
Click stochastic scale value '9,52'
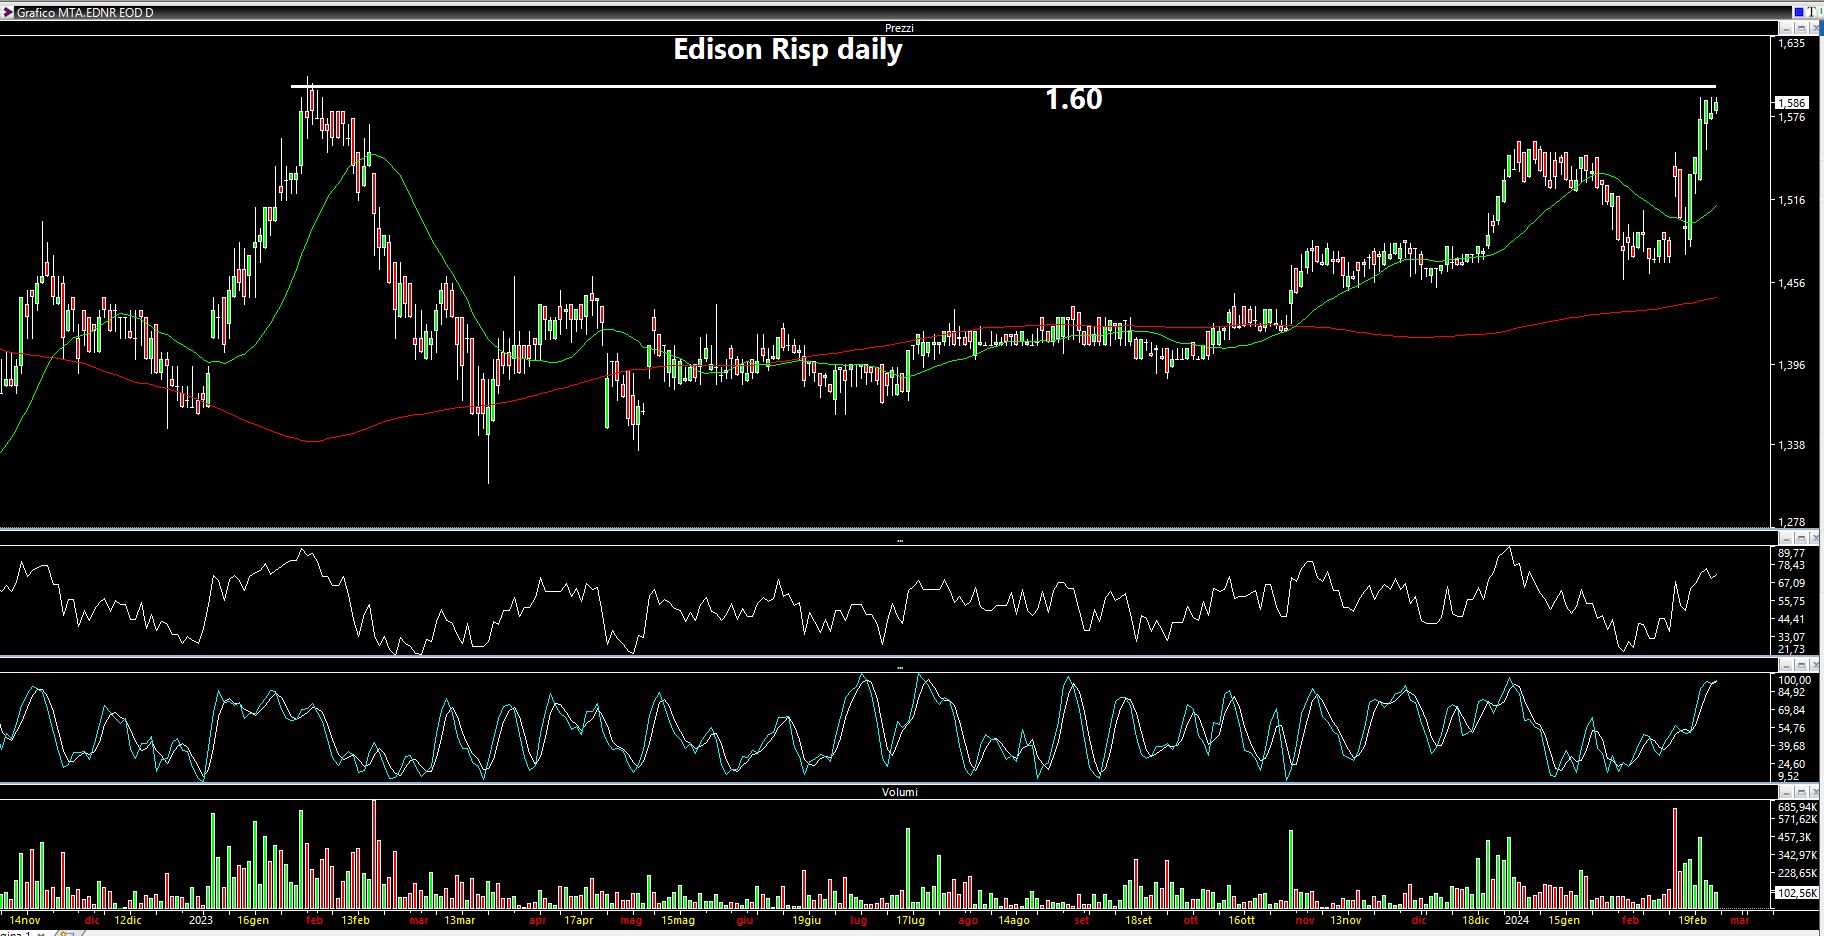[x=1788, y=776]
